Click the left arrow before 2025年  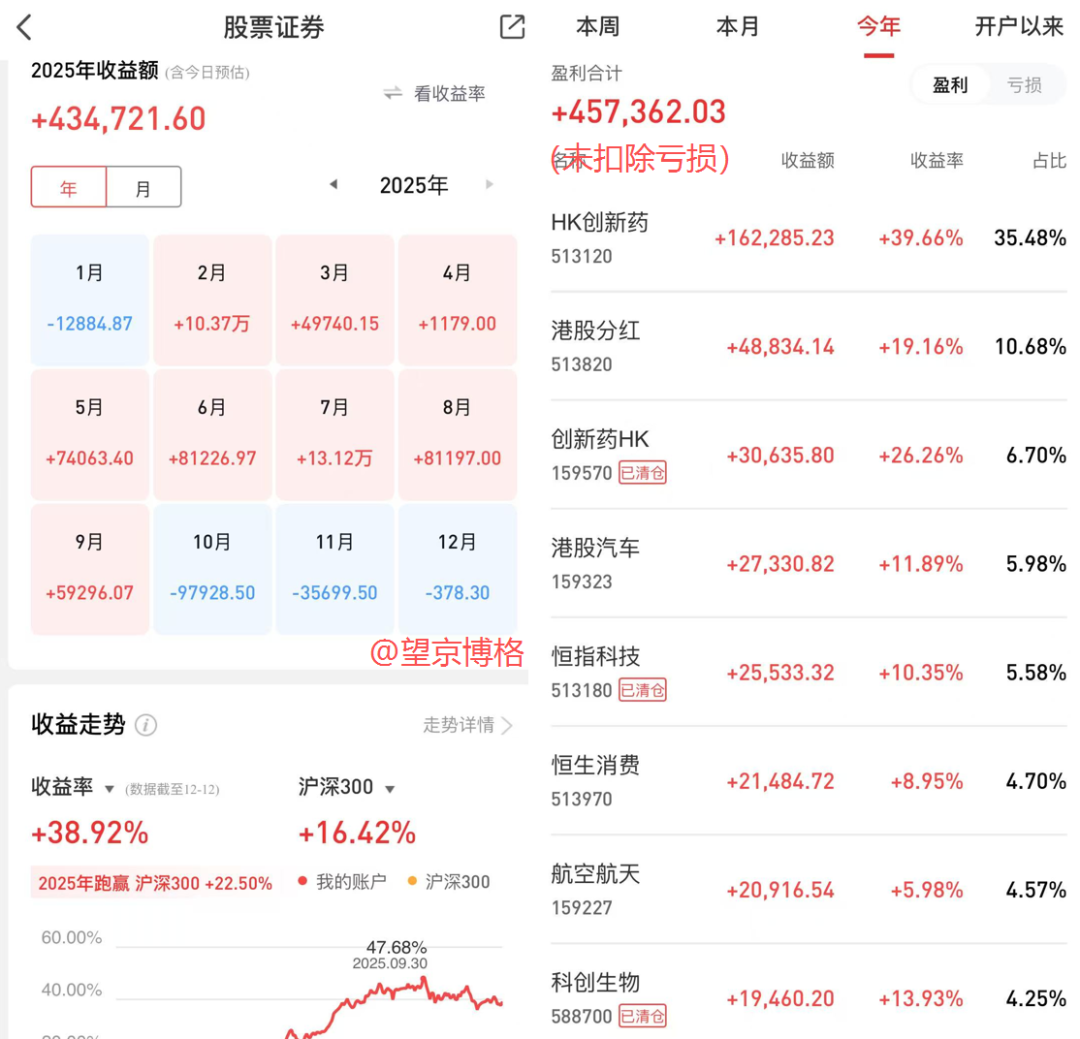[x=333, y=184]
